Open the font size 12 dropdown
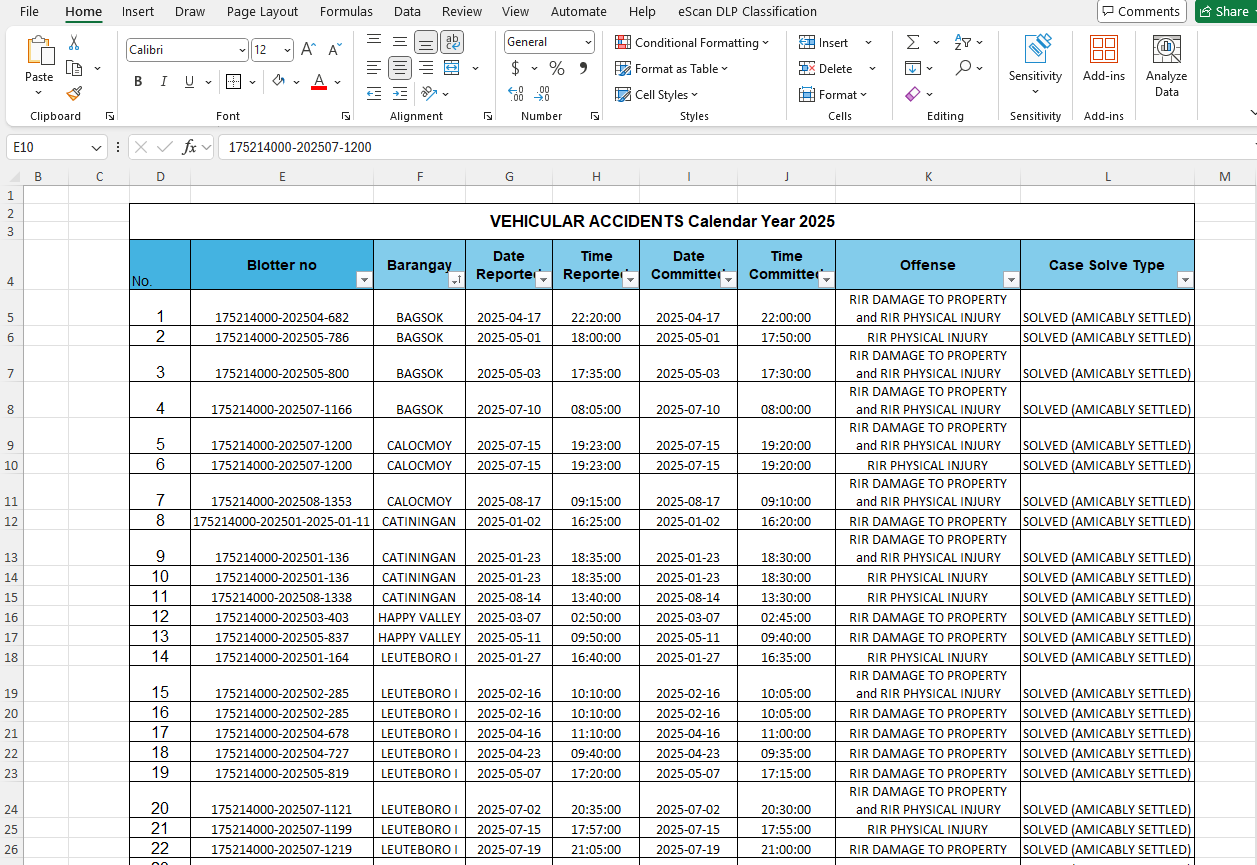1257x865 pixels. (x=288, y=50)
